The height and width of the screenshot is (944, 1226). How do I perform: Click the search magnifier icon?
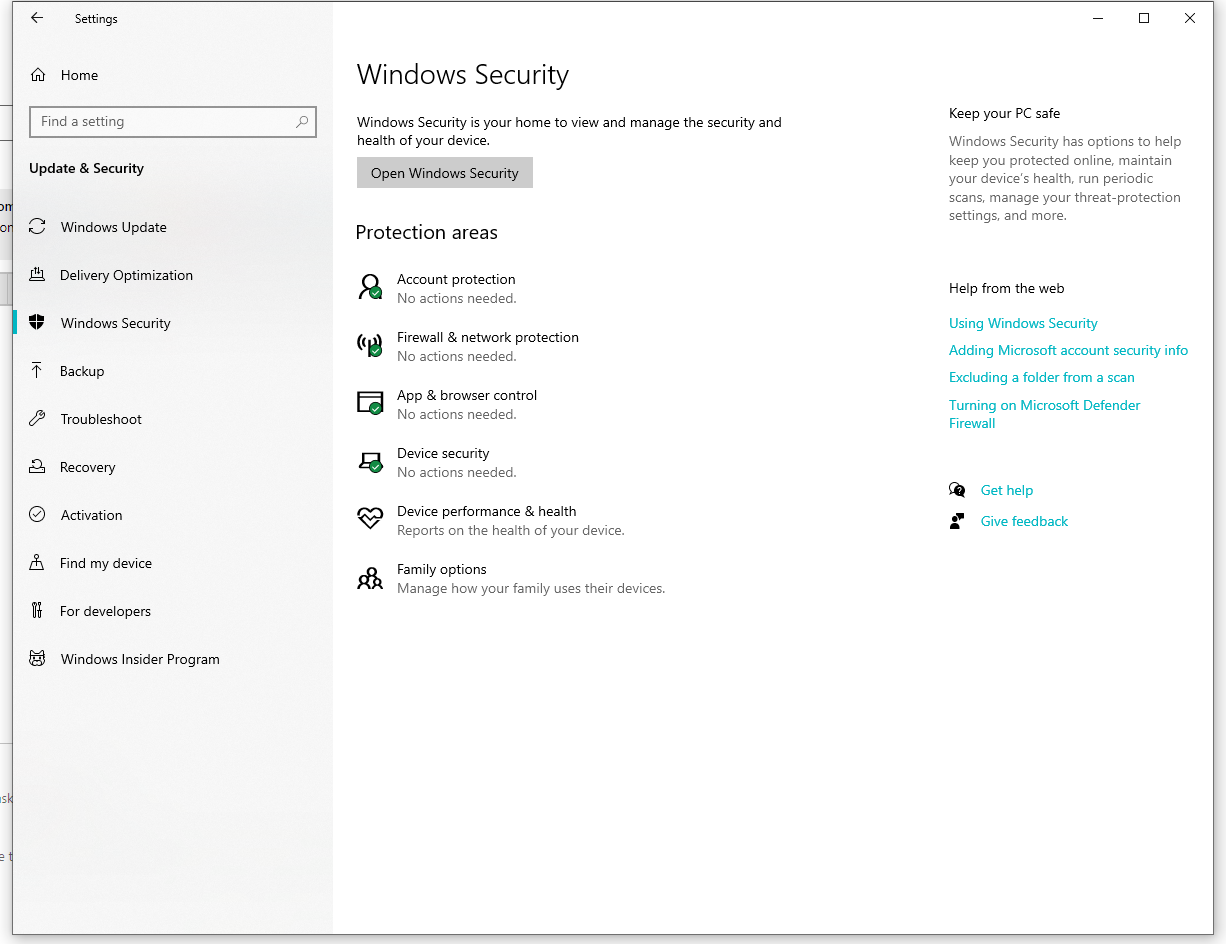point(302,121)
